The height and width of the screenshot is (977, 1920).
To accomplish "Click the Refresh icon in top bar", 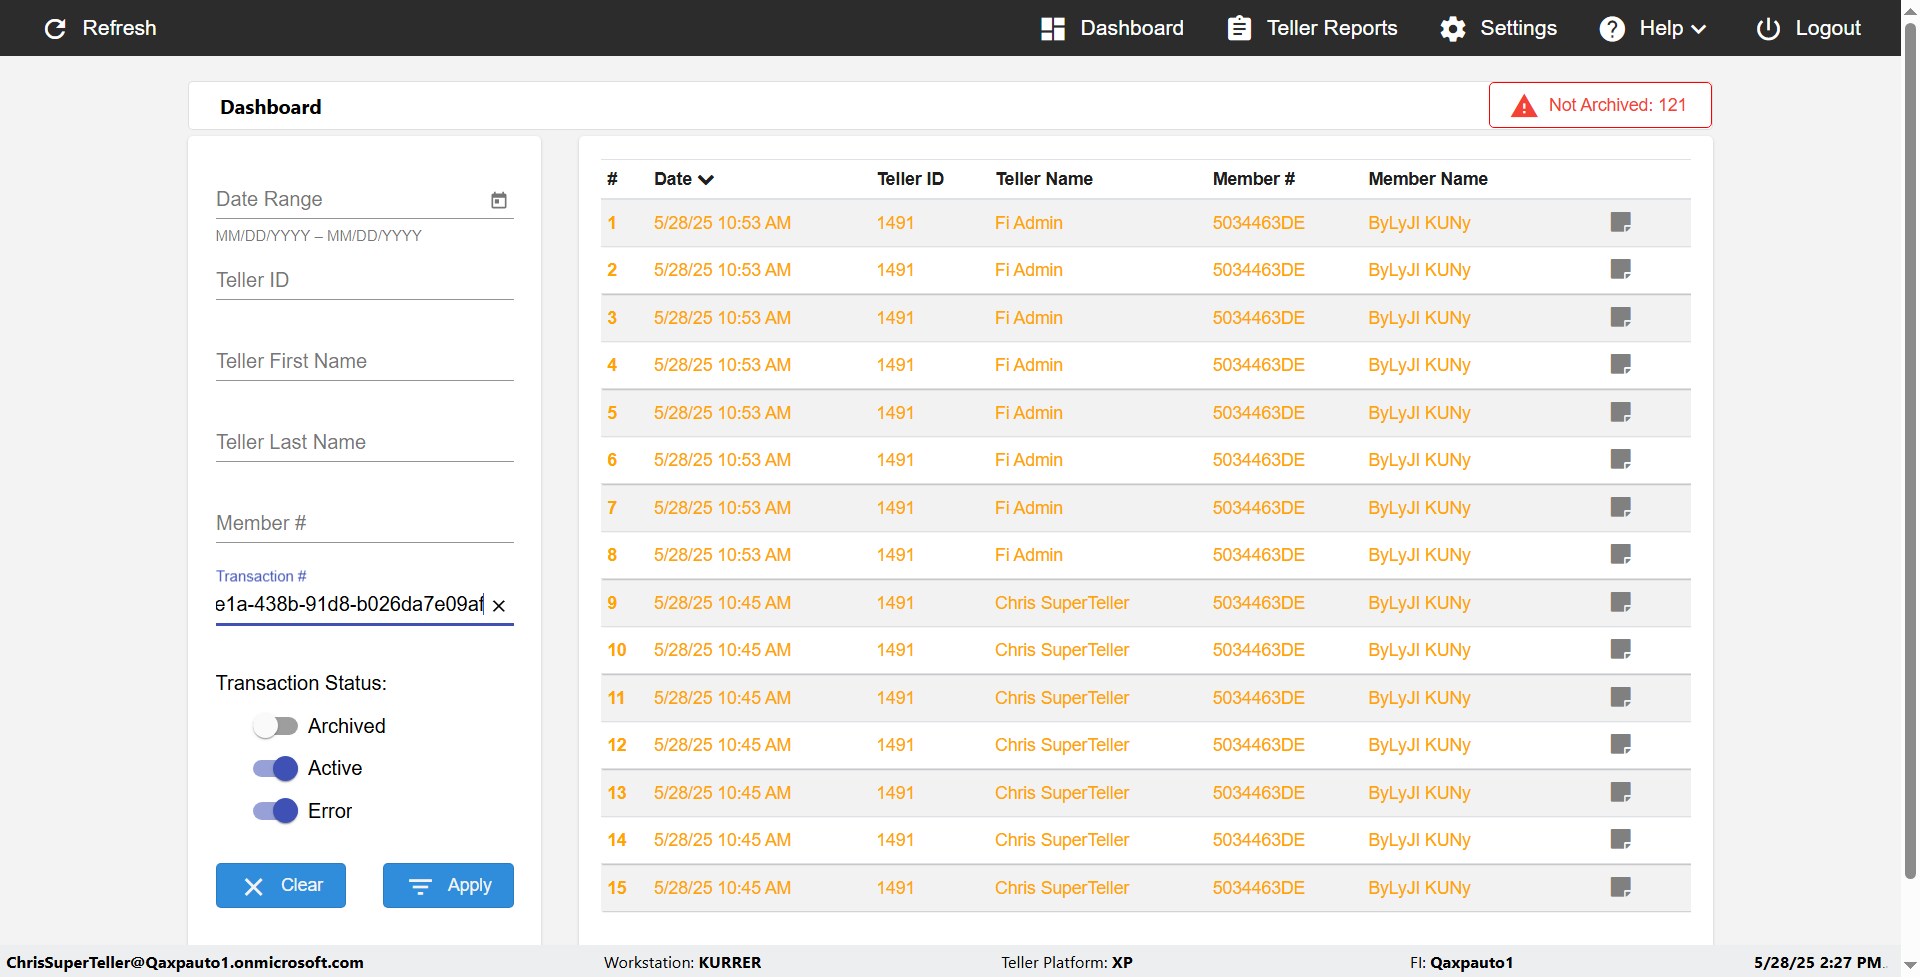I will 56,28.
